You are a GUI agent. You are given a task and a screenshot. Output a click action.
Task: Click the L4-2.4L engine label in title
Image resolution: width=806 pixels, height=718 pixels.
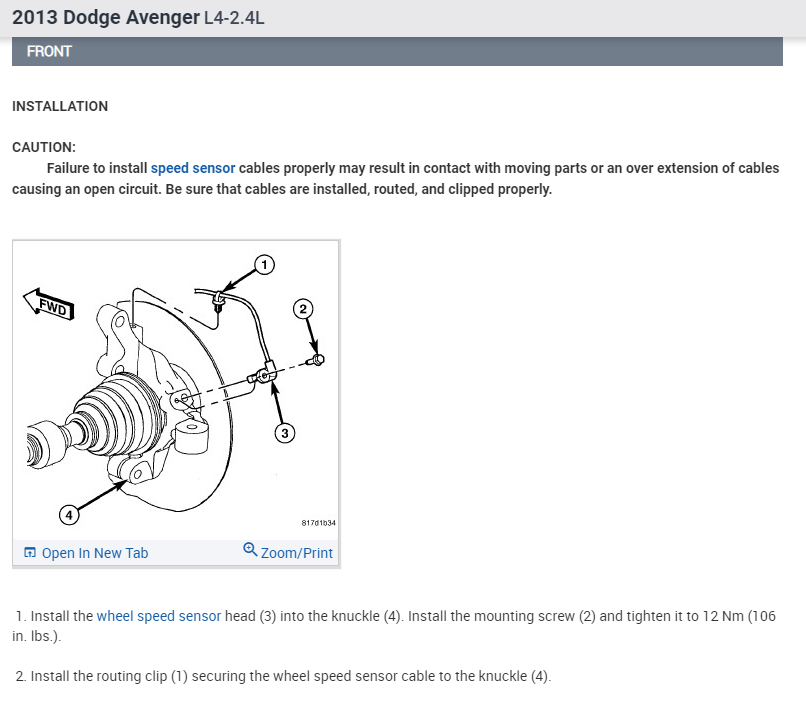pyautogui.click(x=234, y=18)
